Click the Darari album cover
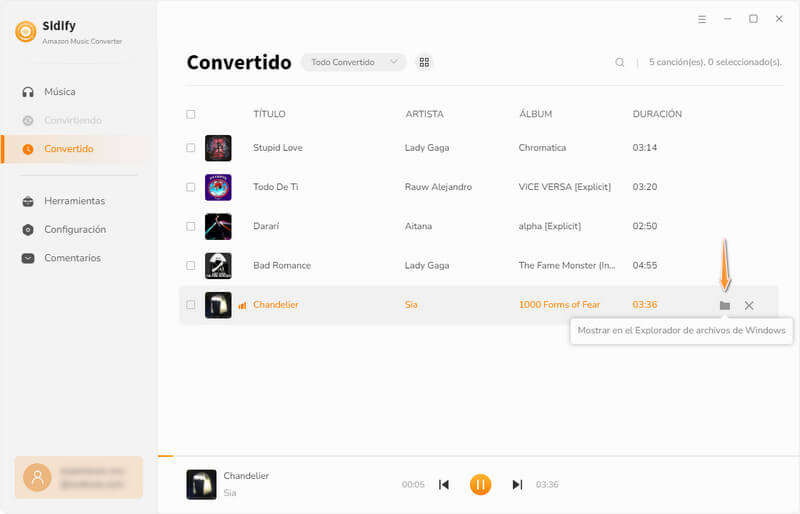Viewport: 800px width, 514px height. [x=218, y=227]
